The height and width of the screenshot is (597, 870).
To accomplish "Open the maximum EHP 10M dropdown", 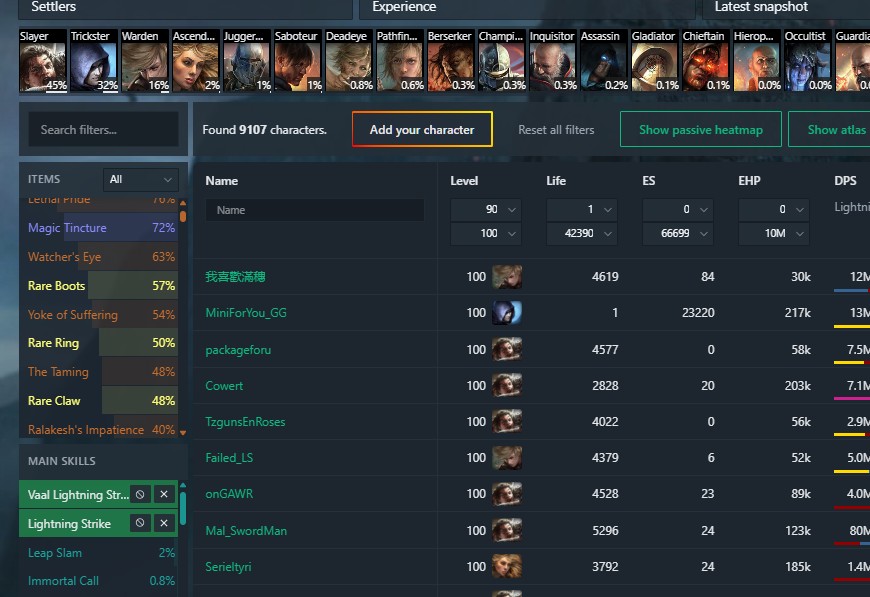I will click(x=773, y=234).
